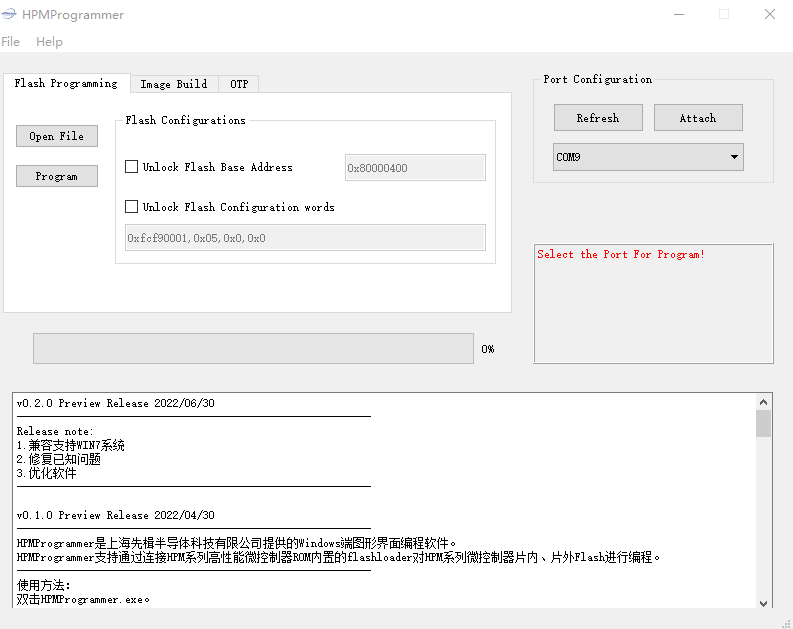Click the Program button
Screen dimensions: 793x629
coord(57,176)
